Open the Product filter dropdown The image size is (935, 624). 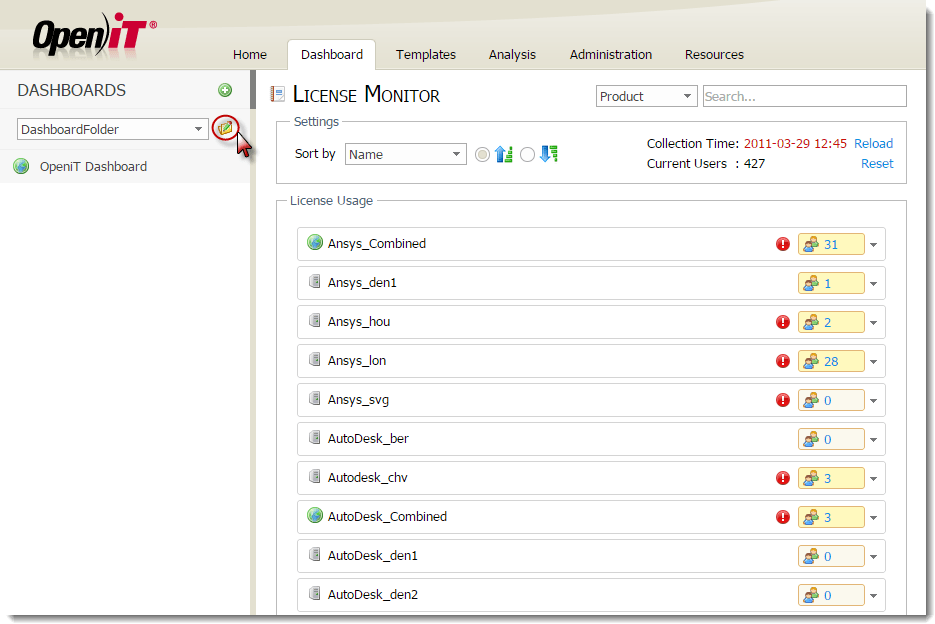(646, 96)
